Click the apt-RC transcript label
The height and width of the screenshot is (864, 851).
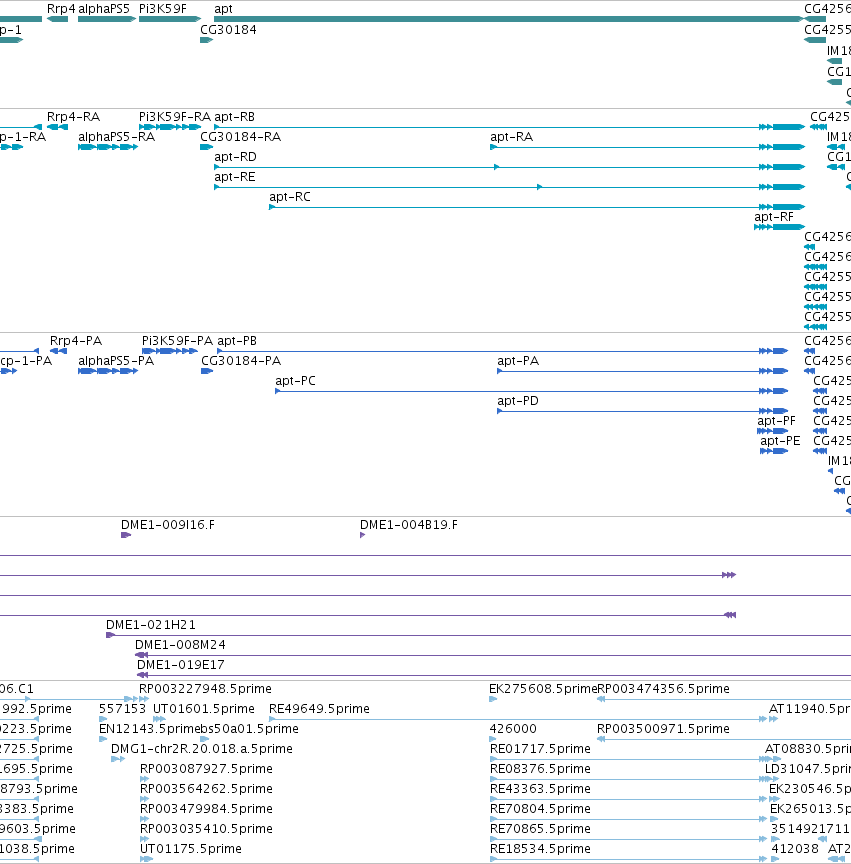(x=290, y=197)
